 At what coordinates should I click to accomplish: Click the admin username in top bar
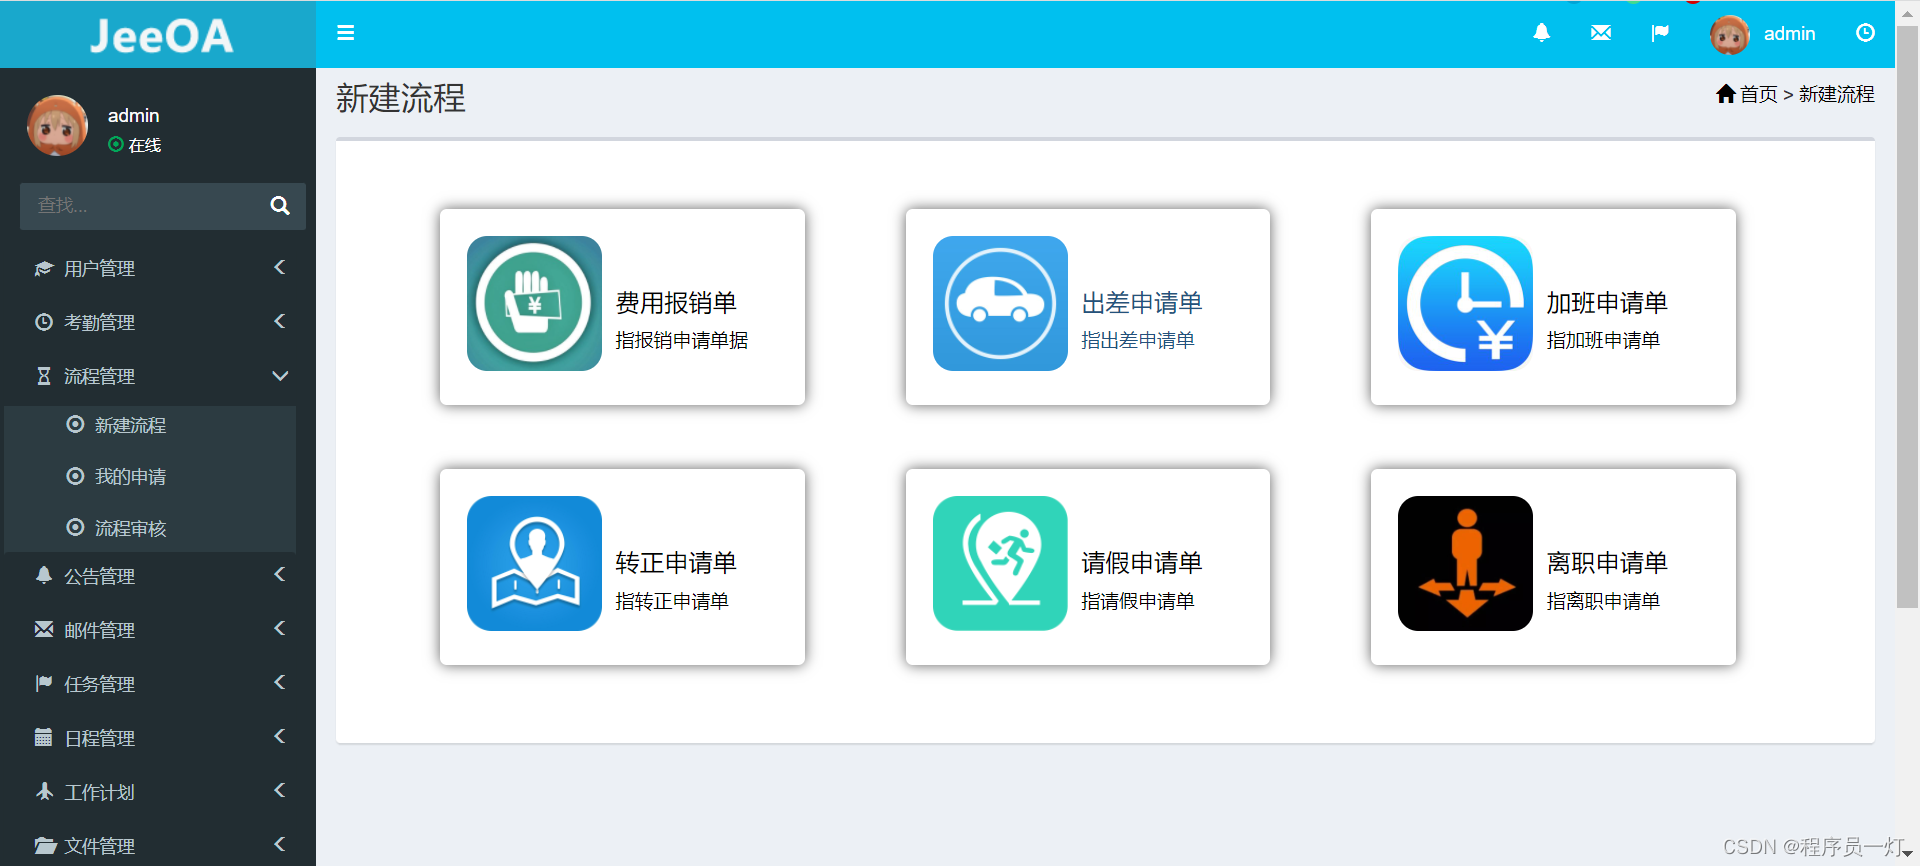pyautogui.click(x=1789, y=34)
